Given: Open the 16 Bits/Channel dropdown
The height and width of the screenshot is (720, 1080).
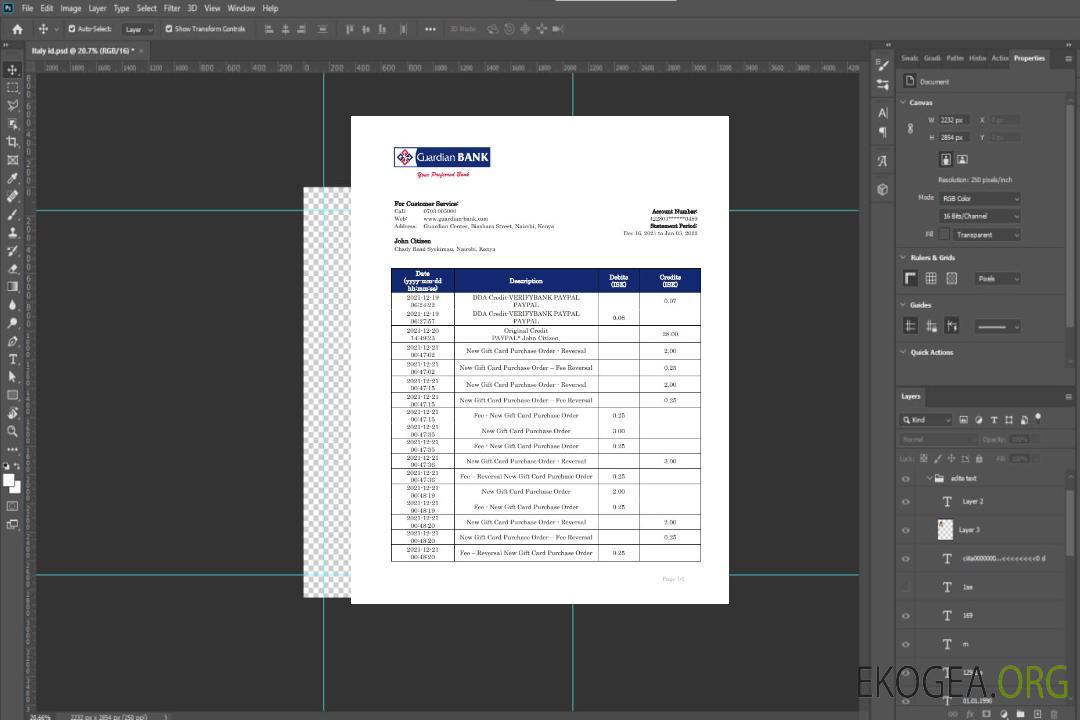Looking at the screenshot, I should coord(980,216).
